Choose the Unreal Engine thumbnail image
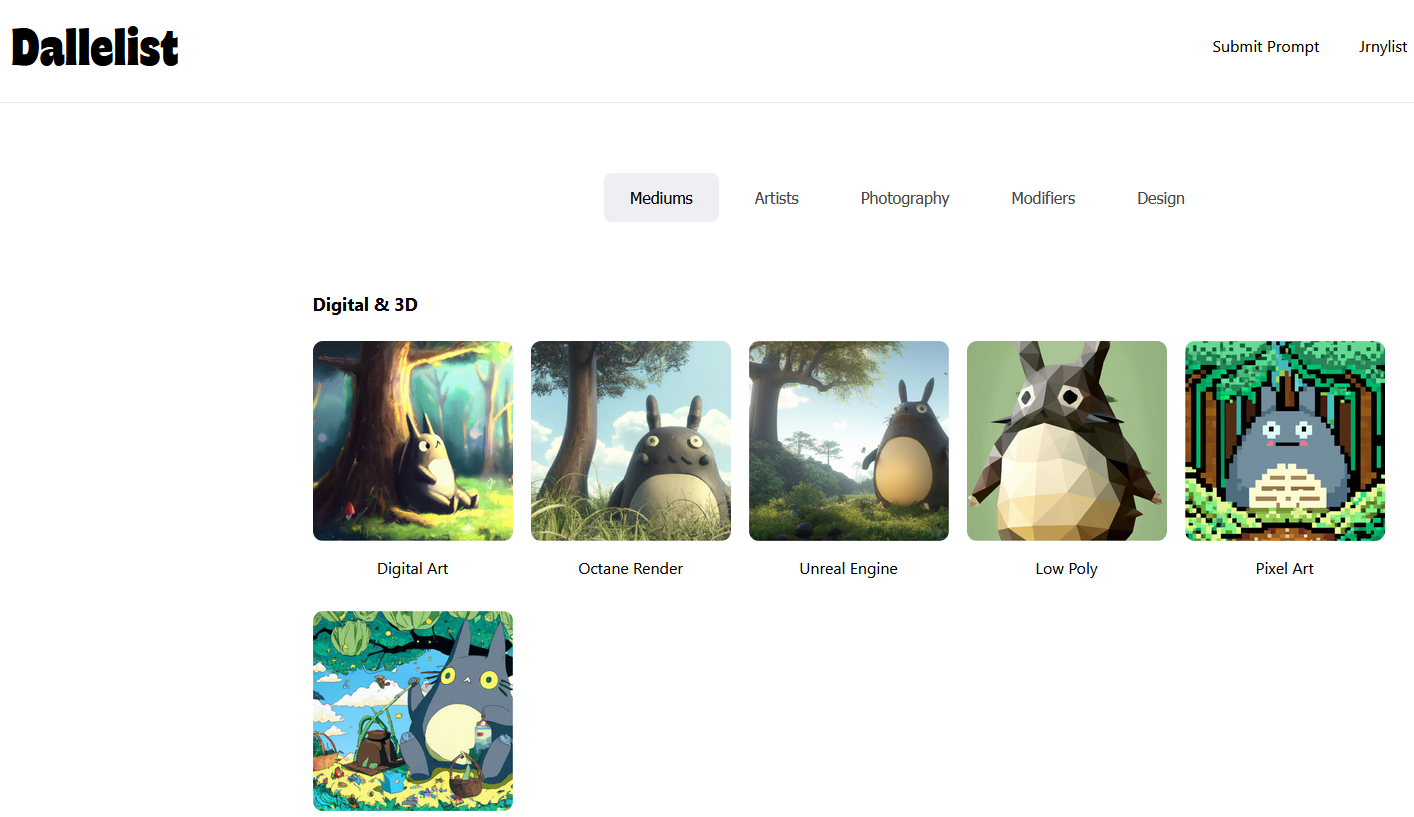This screenshot has height=817, width=1414. [x=849, y=441]
